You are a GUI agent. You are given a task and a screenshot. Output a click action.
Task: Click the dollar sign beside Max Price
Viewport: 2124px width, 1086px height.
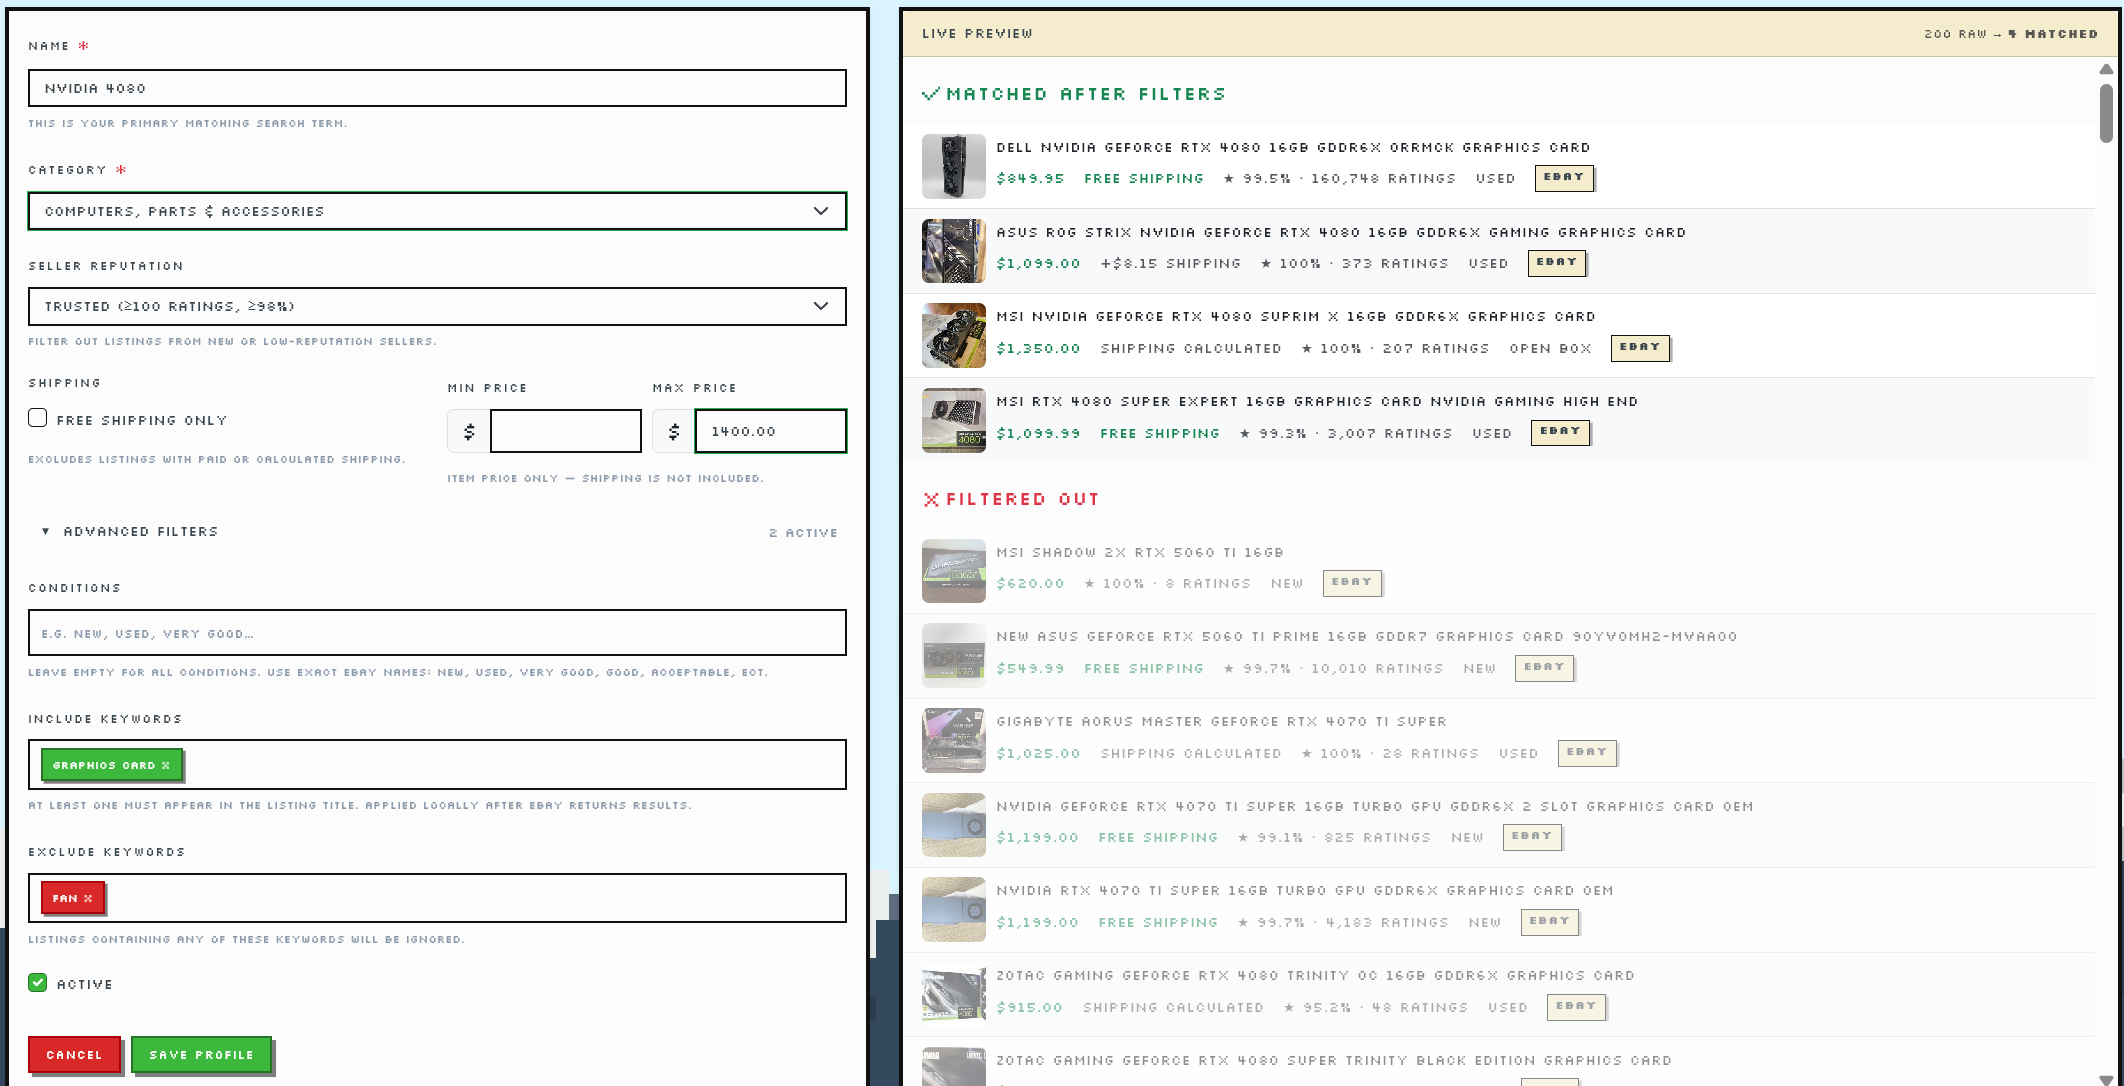[673, 431]
